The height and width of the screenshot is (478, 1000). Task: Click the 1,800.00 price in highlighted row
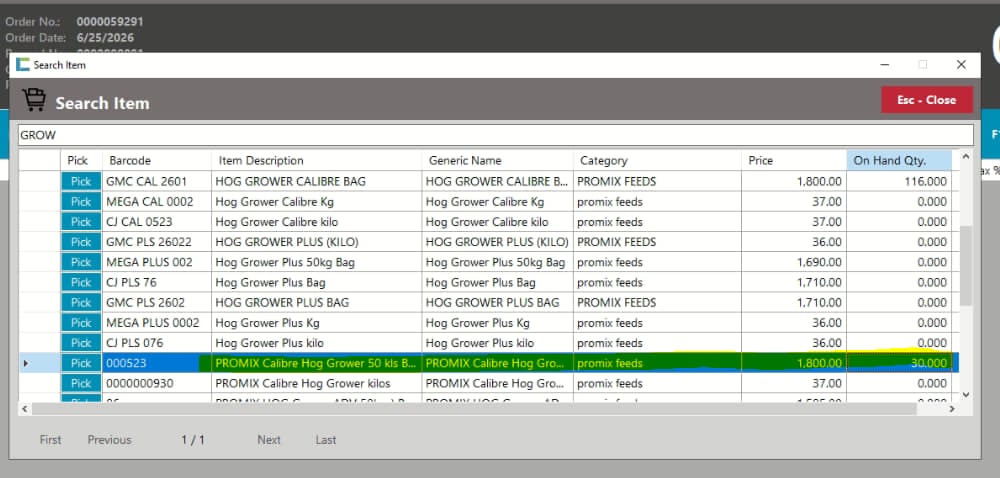tap(794, 363)
